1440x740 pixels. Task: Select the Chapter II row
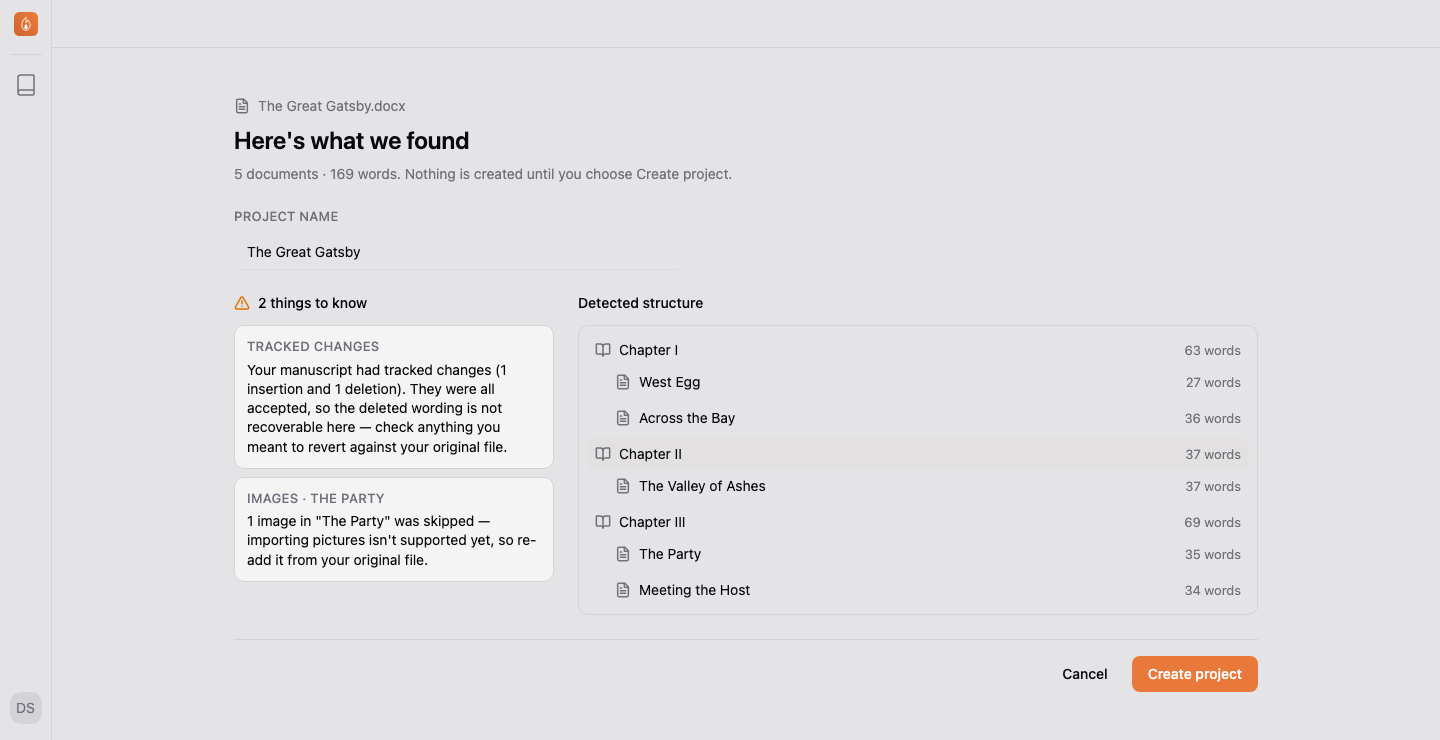[918, 454]
